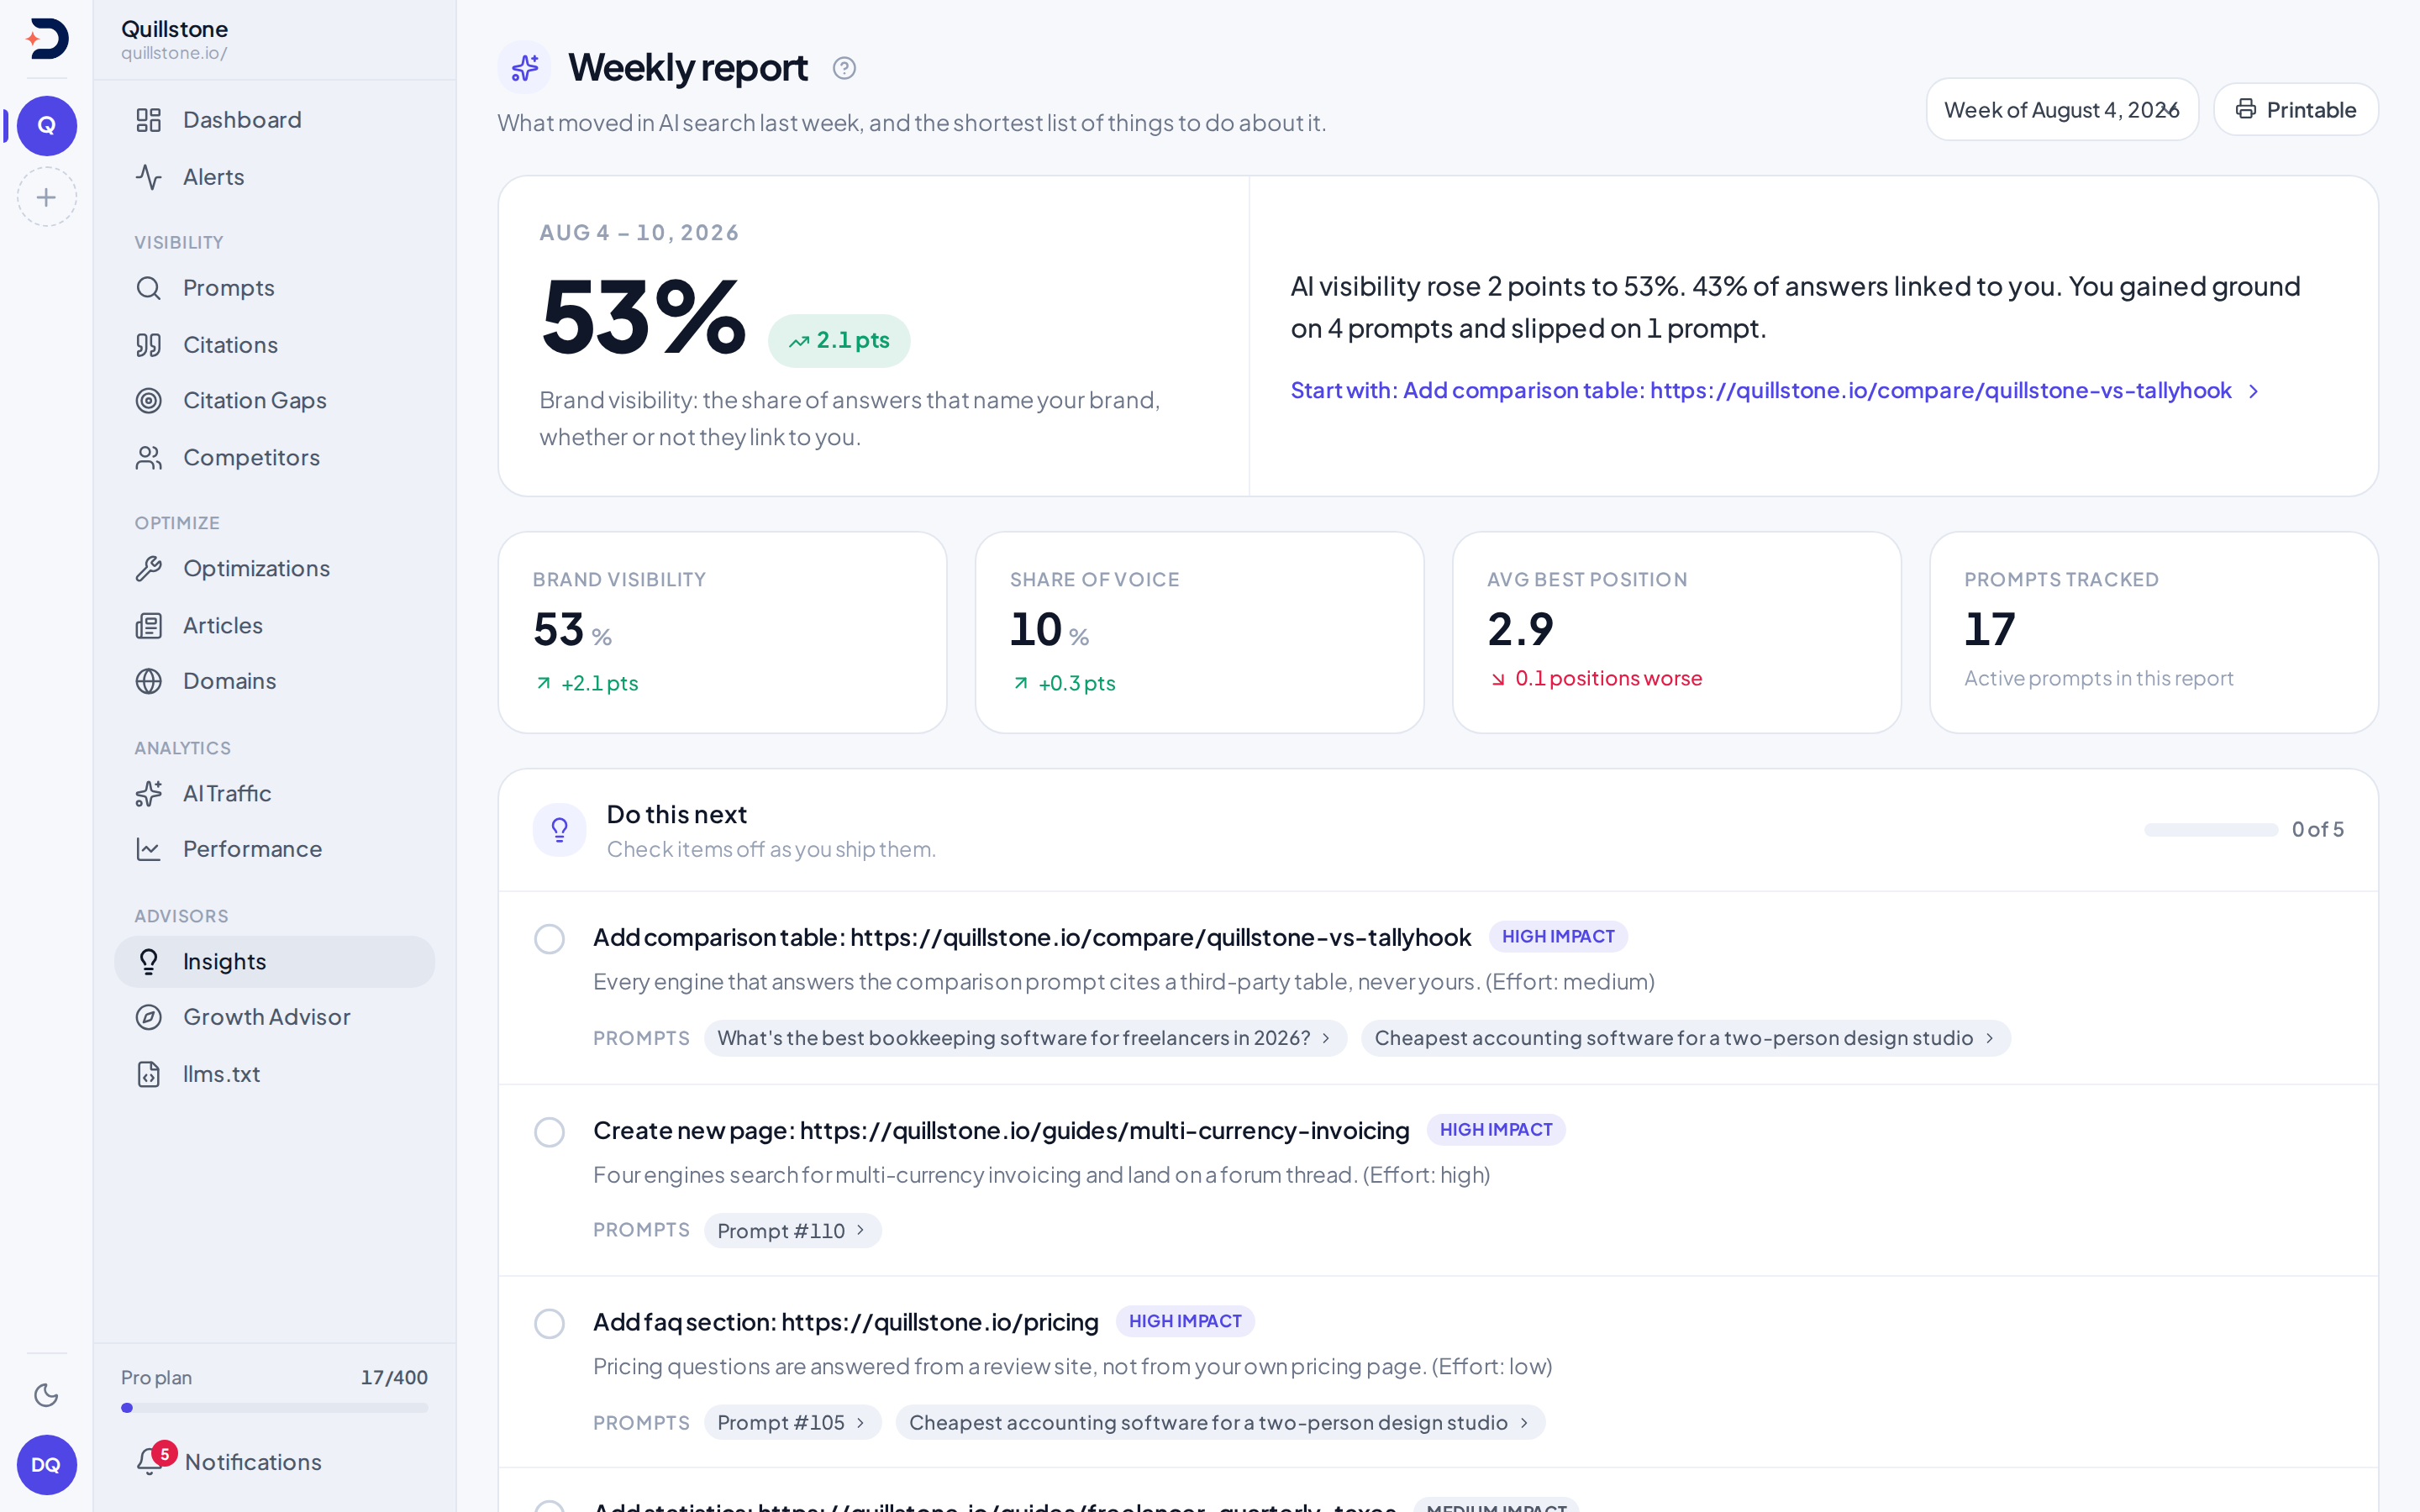
Task: Check off Create new page item
Action: coord(549,1132)
